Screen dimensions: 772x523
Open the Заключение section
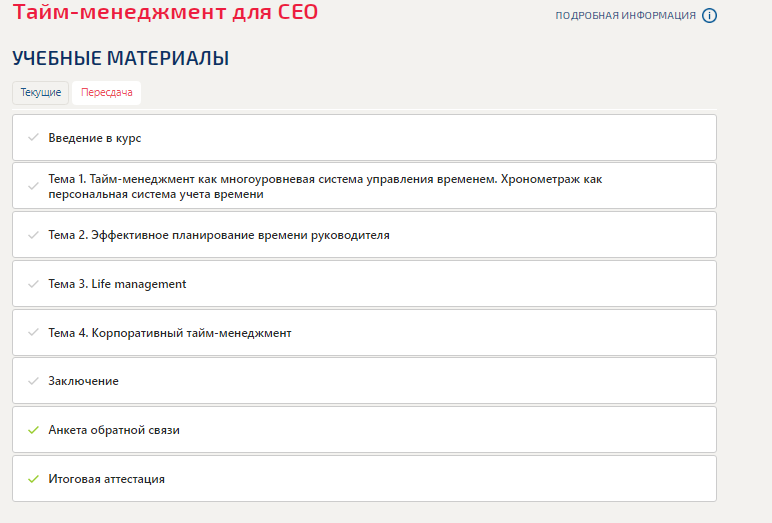(x=364, y=381)
